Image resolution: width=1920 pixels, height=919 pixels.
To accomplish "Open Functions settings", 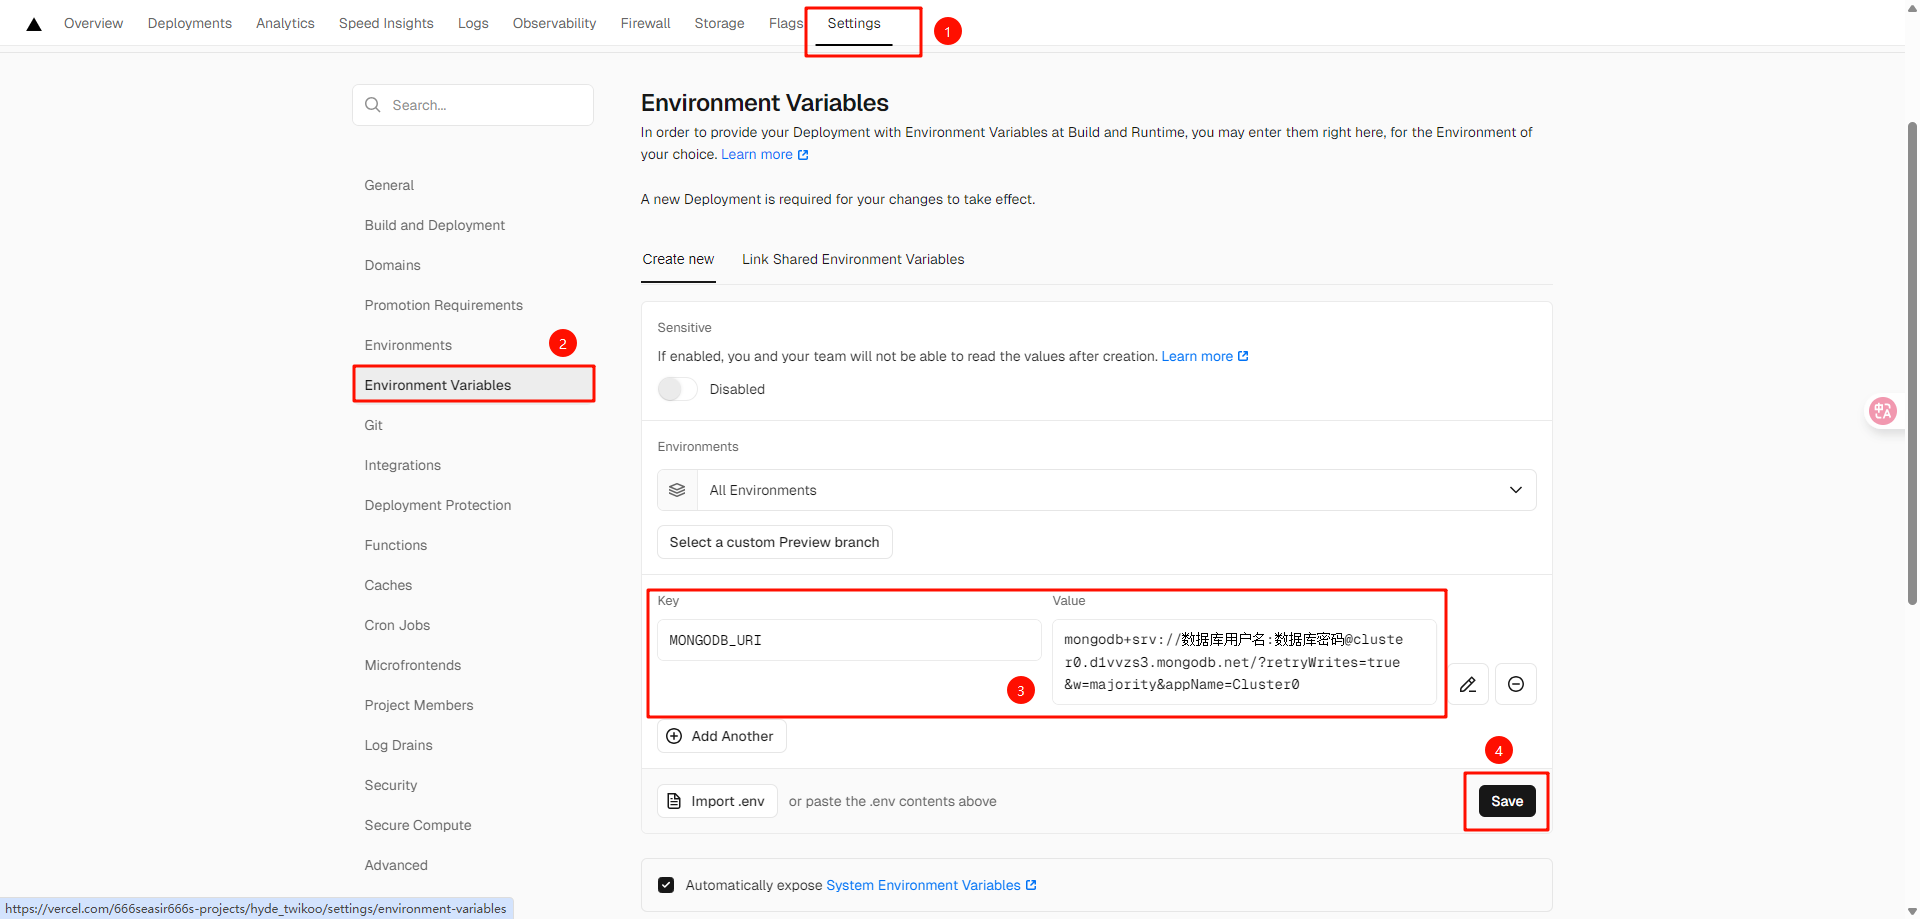I will pyautogui.click(x=395, y=545).
